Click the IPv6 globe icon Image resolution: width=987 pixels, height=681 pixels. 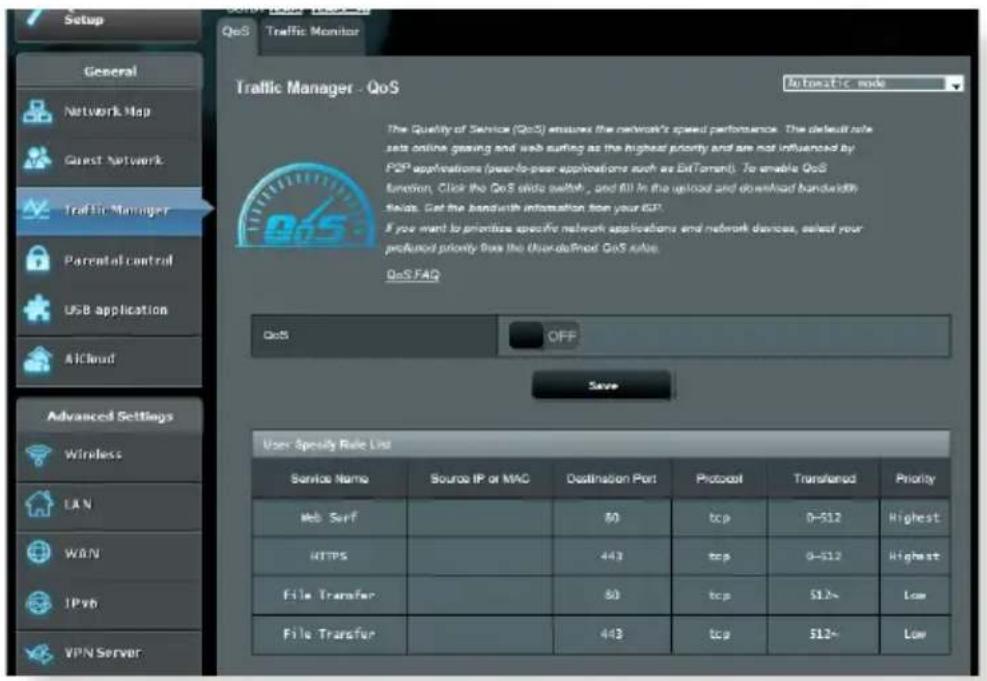click(39, 602)
